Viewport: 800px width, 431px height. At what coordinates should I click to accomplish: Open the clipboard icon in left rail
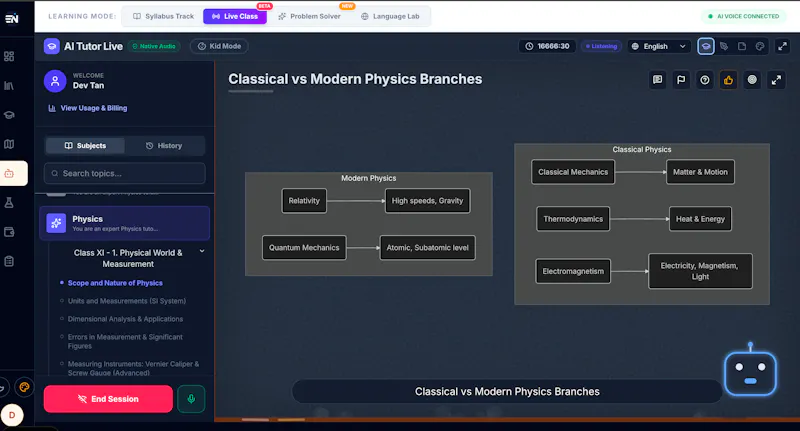click(9, 261)
